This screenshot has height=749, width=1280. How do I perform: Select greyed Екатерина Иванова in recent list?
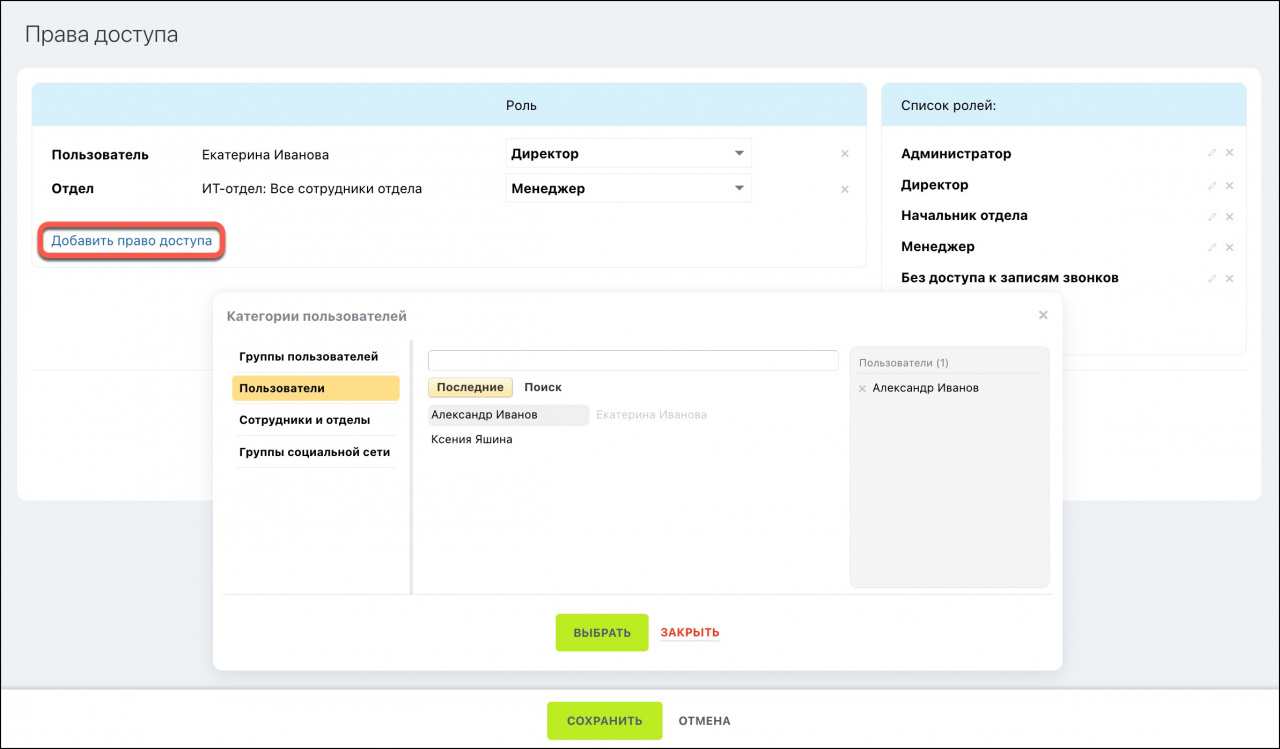pos(651,415)
